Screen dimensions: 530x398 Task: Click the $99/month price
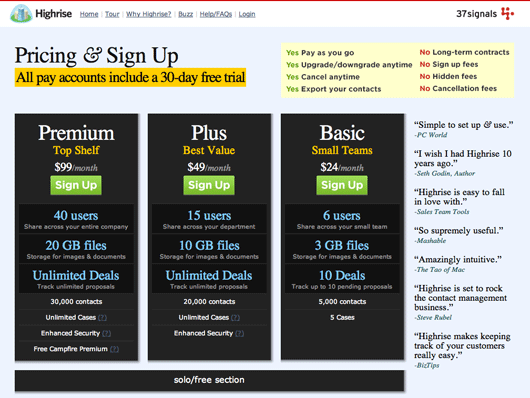pyautogui.click(x=76, y=167)
